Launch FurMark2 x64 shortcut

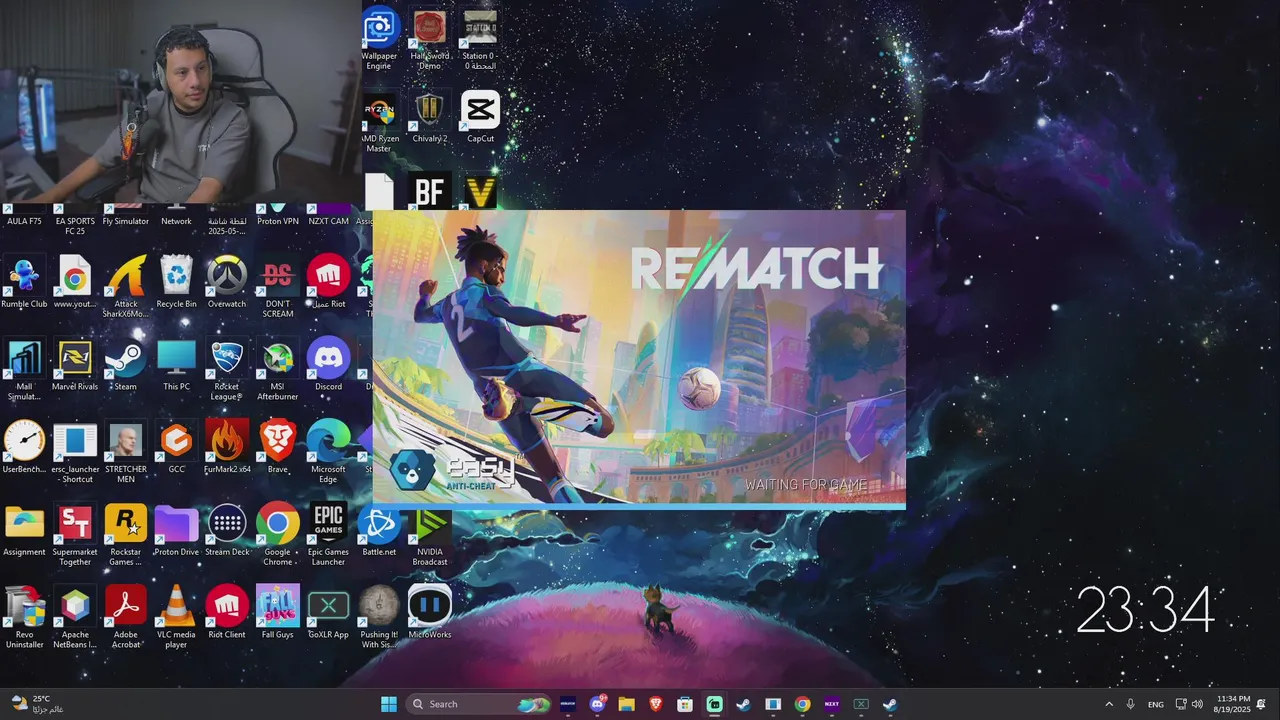(227, 448)
